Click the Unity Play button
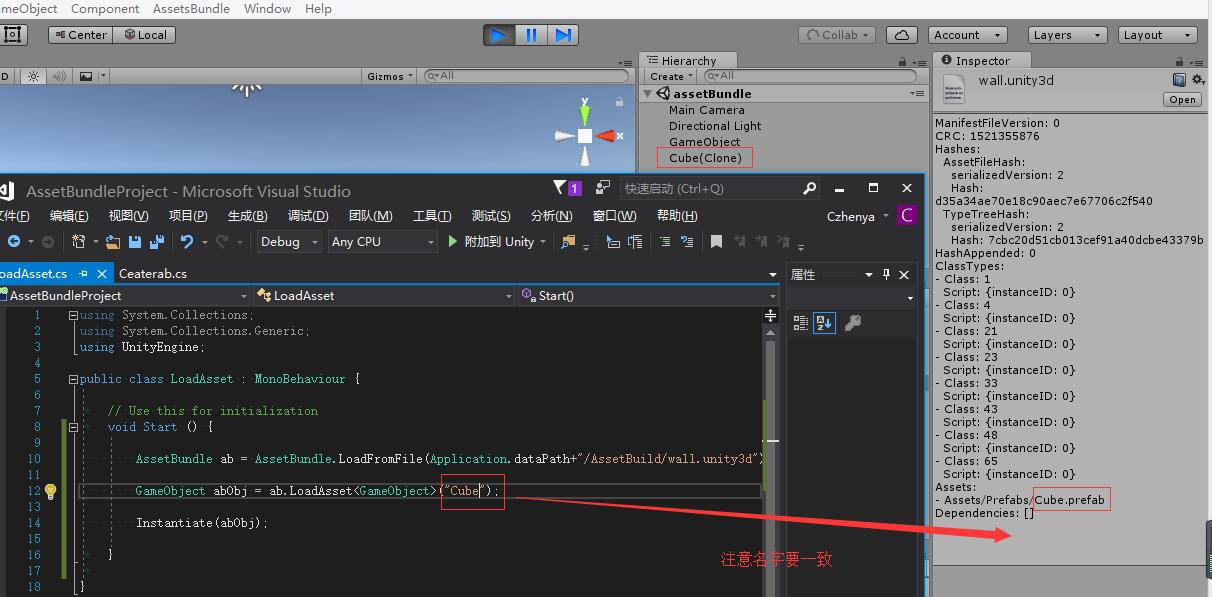This screenshot has height=597, width=1212. pos(499,35)
